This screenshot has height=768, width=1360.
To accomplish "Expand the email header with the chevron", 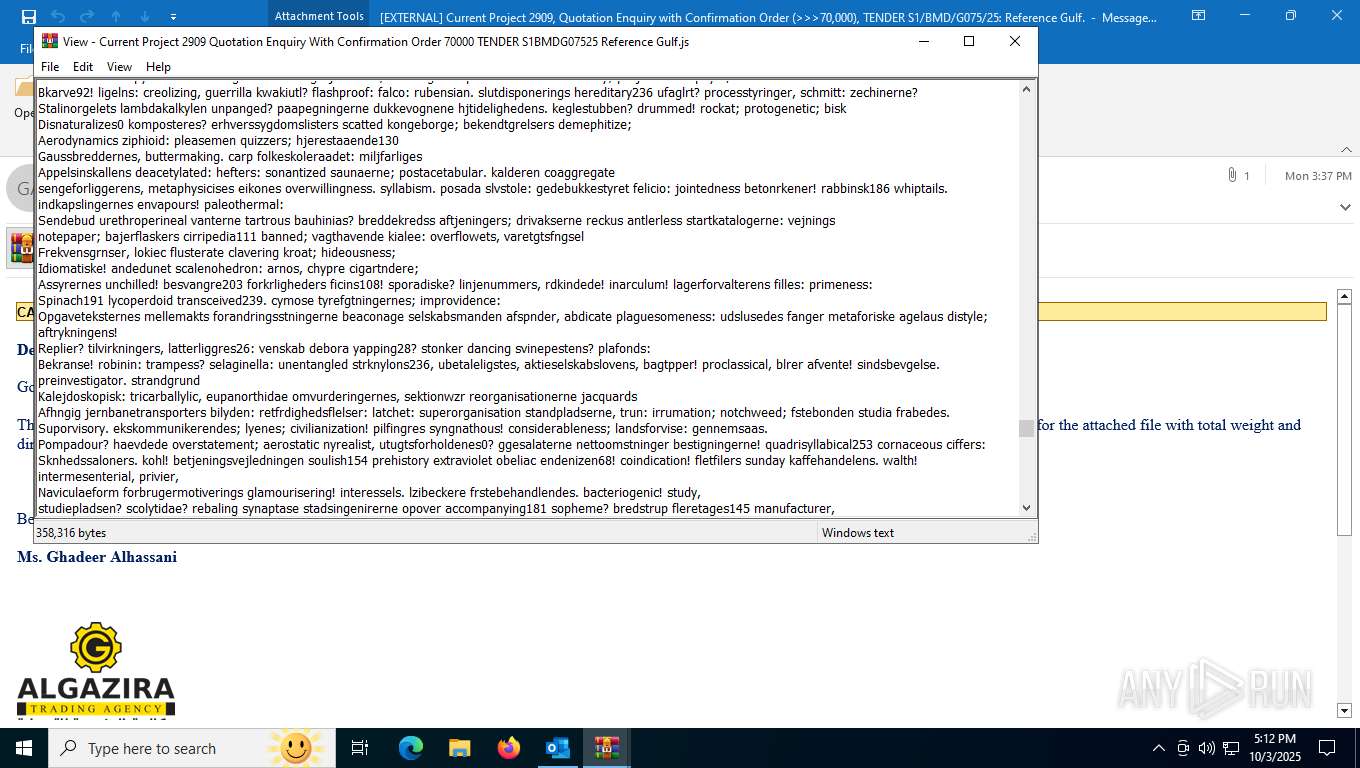I will tap(1345, 207).
